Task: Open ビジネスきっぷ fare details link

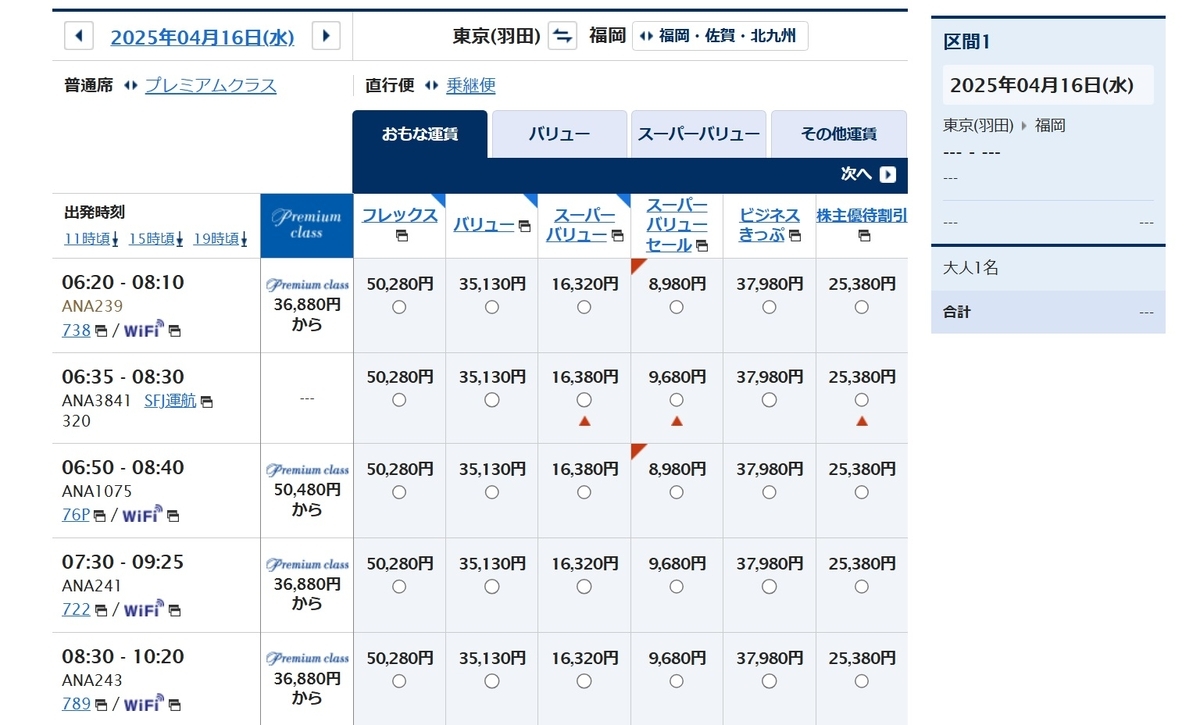Action: click(769, 225)
